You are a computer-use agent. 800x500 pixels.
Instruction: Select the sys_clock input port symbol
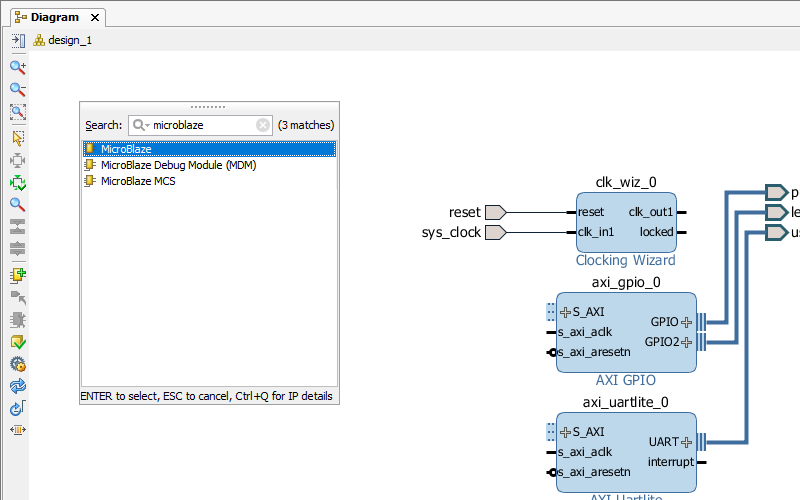495,233
